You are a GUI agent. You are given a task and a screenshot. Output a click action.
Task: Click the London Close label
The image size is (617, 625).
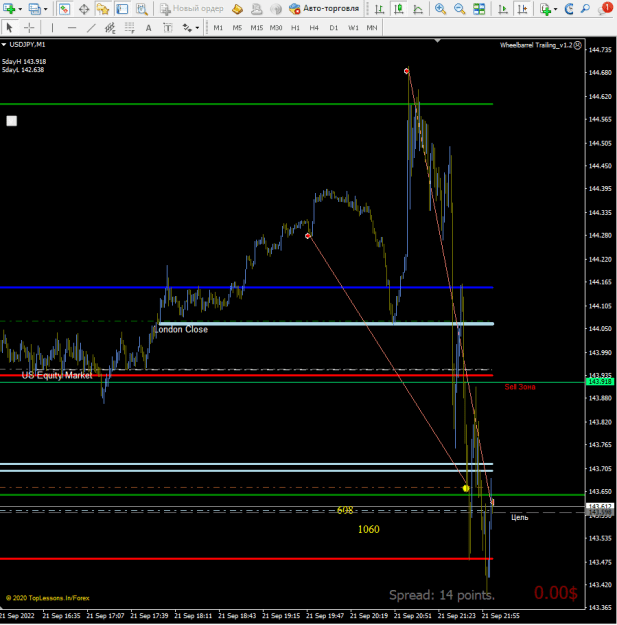tap(181, 329)
